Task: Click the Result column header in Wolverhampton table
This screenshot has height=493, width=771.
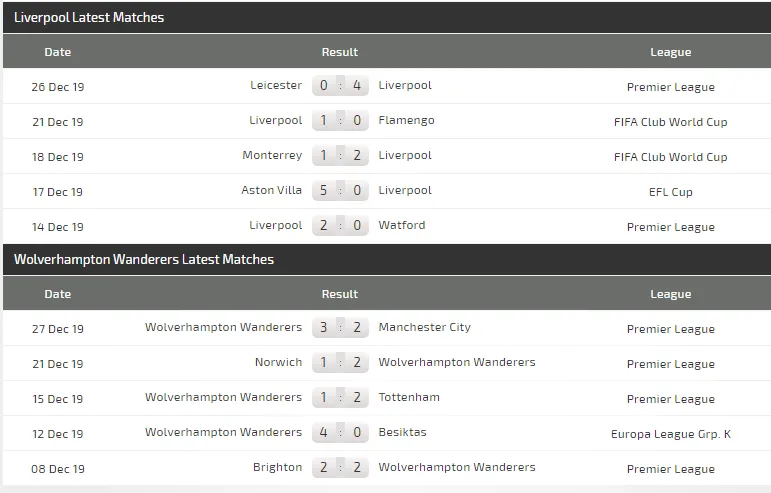Action: pyautogui.click(x=339, y=294)
